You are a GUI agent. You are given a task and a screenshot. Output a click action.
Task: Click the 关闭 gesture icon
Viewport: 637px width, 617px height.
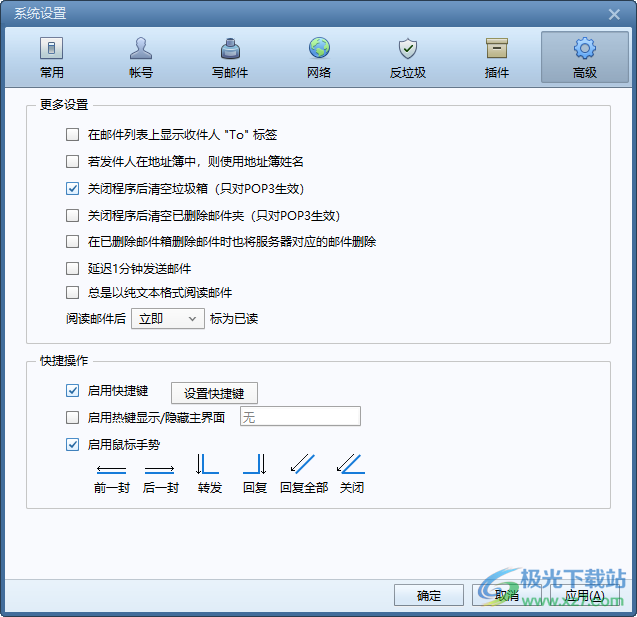pos(351,464)
